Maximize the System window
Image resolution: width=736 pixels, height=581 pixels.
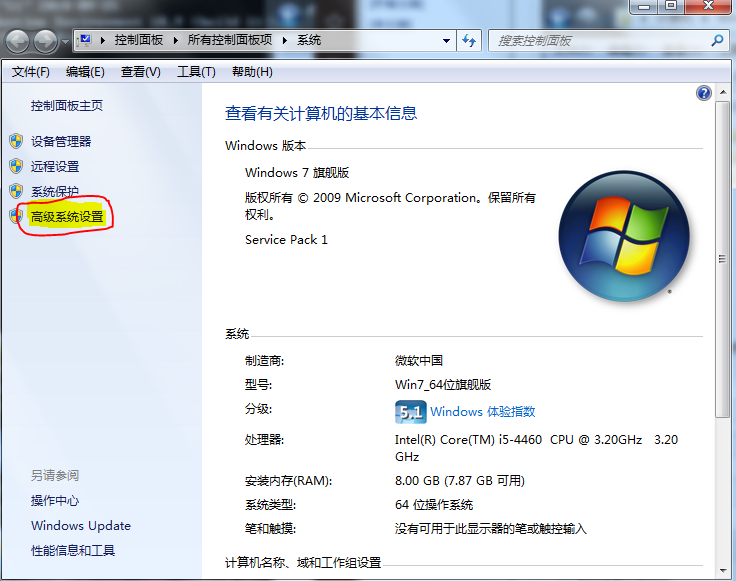click(671, 7)
